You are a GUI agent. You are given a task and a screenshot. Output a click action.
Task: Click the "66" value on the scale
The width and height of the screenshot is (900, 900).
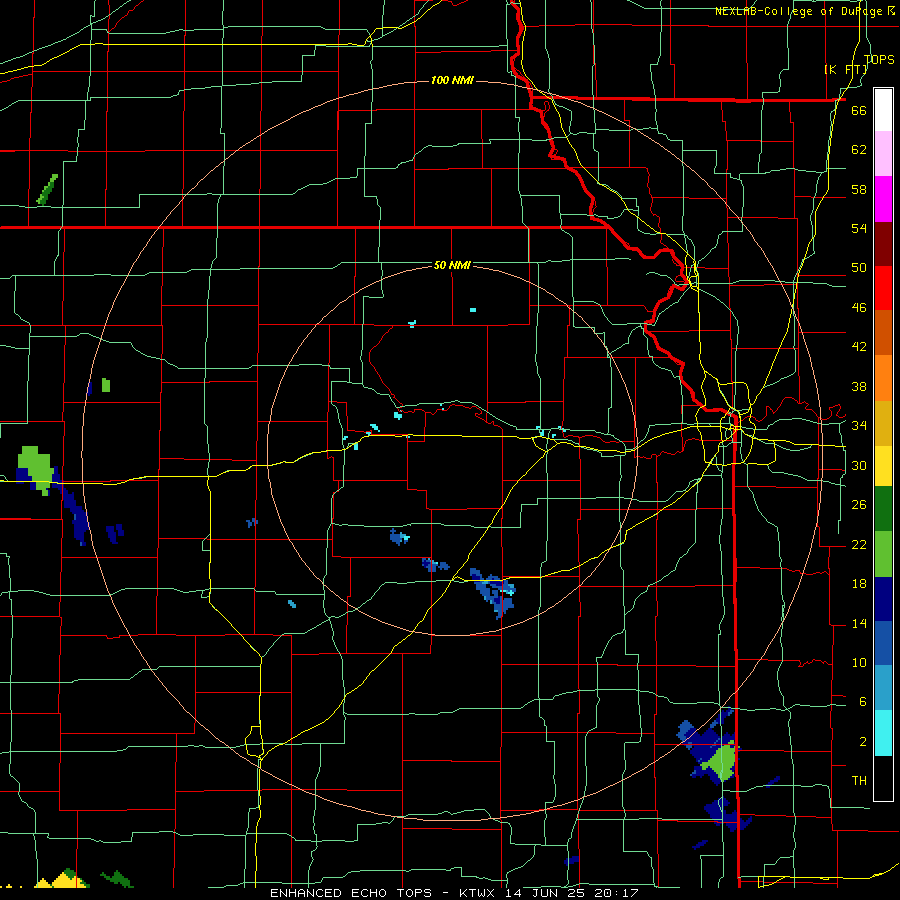(x=859, y=111)
